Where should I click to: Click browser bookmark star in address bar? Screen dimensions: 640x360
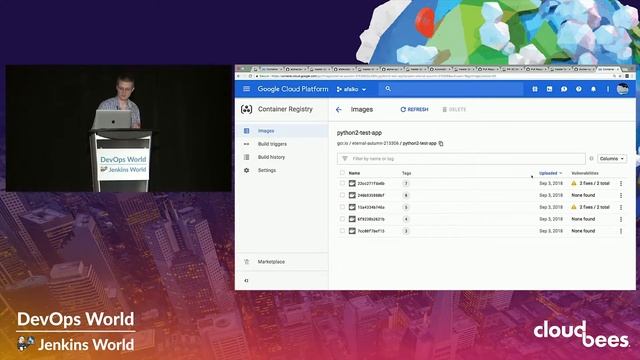(620, 76)
